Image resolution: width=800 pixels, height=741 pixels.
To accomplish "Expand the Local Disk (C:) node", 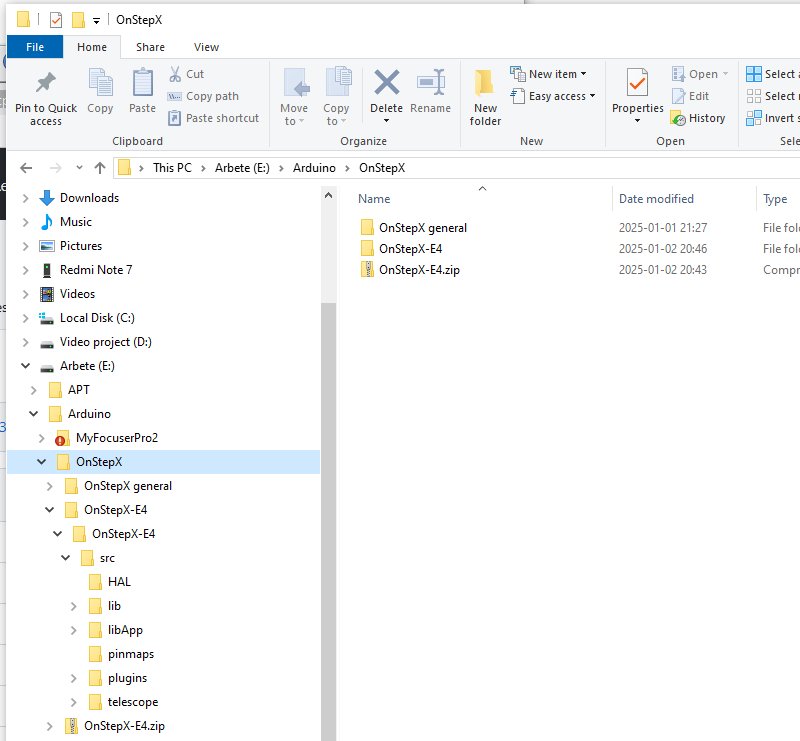I will [x=26, y=318].
